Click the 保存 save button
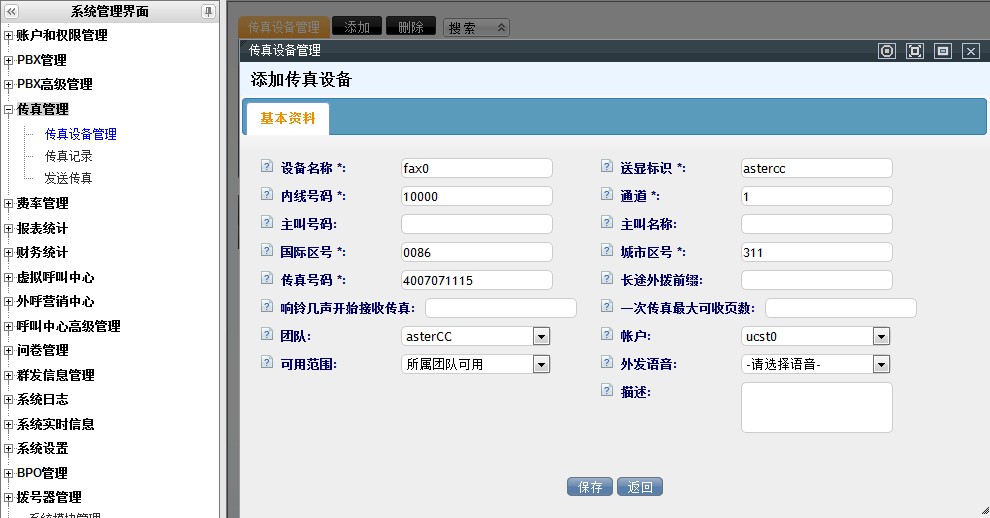Image resolution: width=990 pixels, height=518 pixels. [590, 487]
